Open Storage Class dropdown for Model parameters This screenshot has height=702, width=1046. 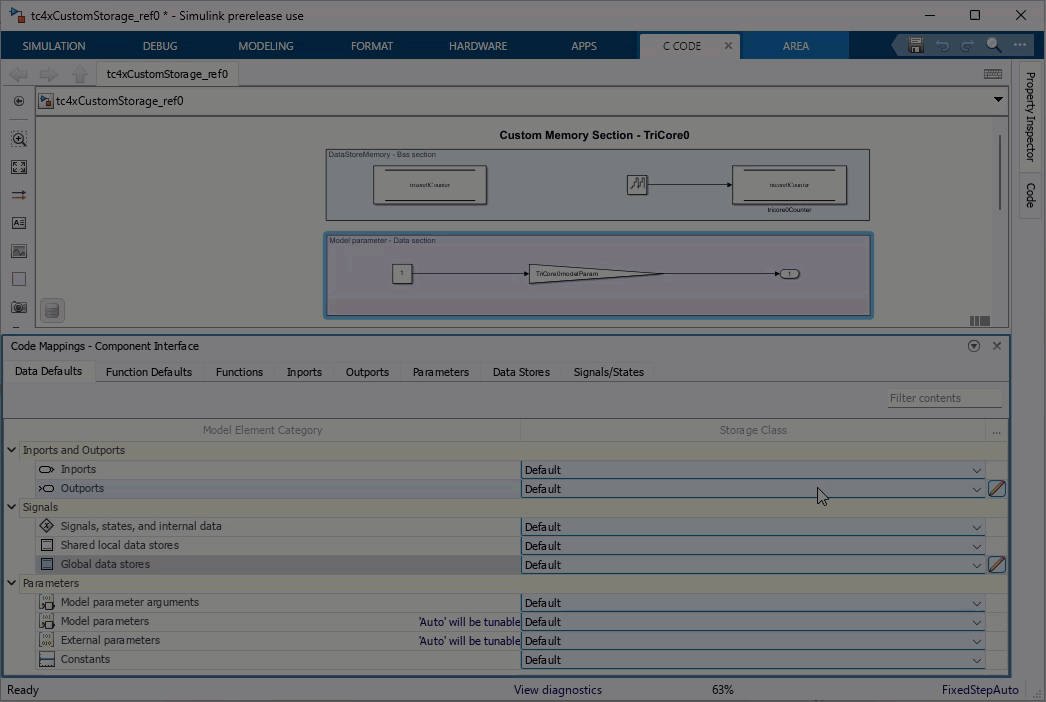coord(976,622)
